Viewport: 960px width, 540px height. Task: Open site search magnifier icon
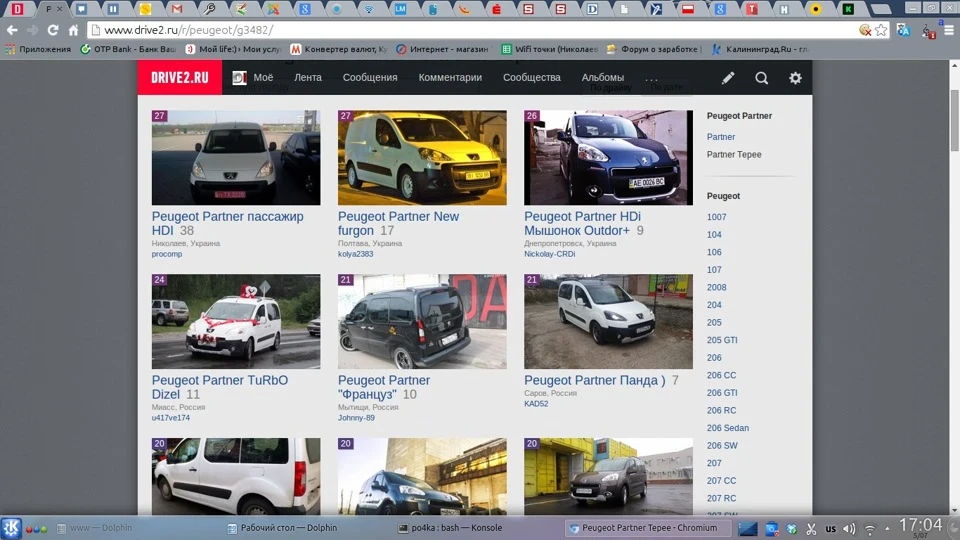click(761, 78)
